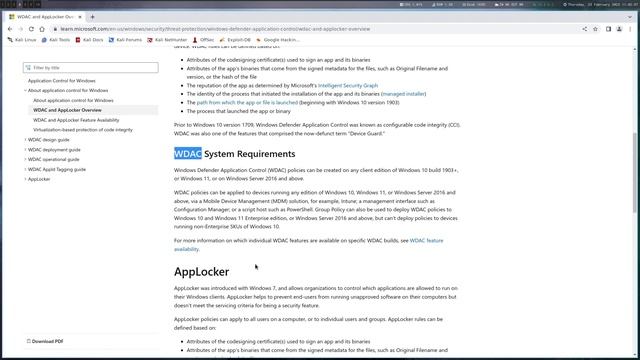Click the Download PDF button
The image size is (640, 360).
[45, 341]
